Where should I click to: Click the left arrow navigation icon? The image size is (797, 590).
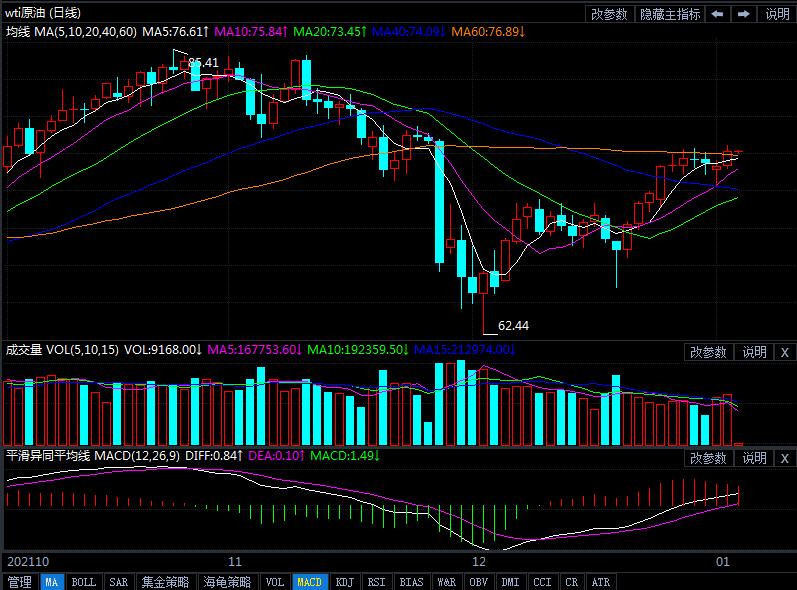point(717,14)
